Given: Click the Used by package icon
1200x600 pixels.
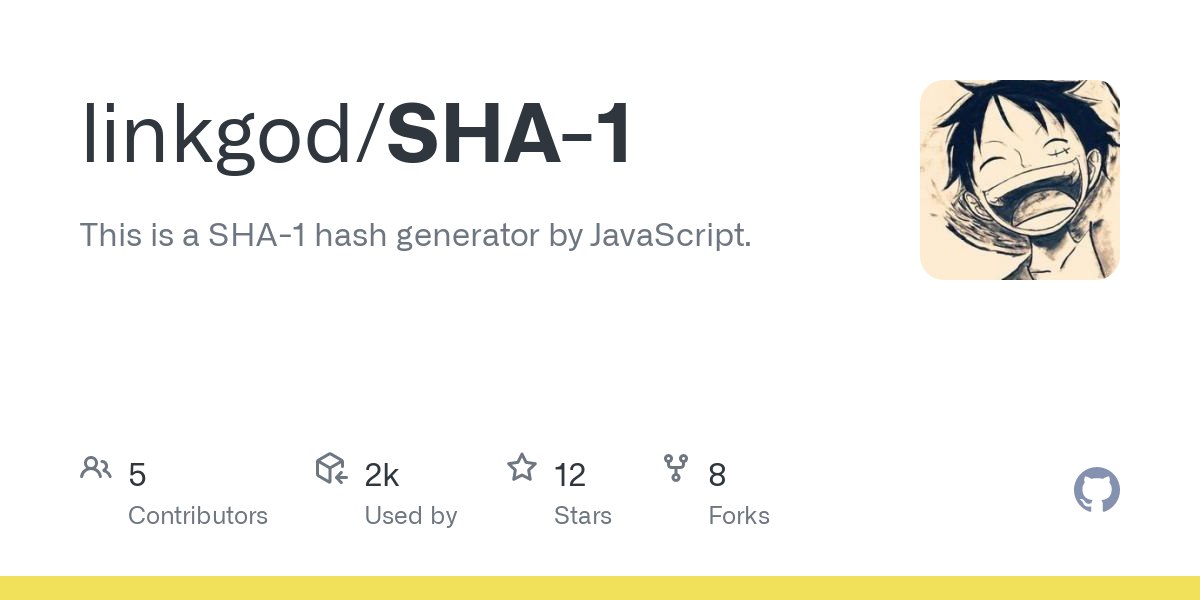Looking at the screenshot, I should pyautogui.click(x=331, y=468).
